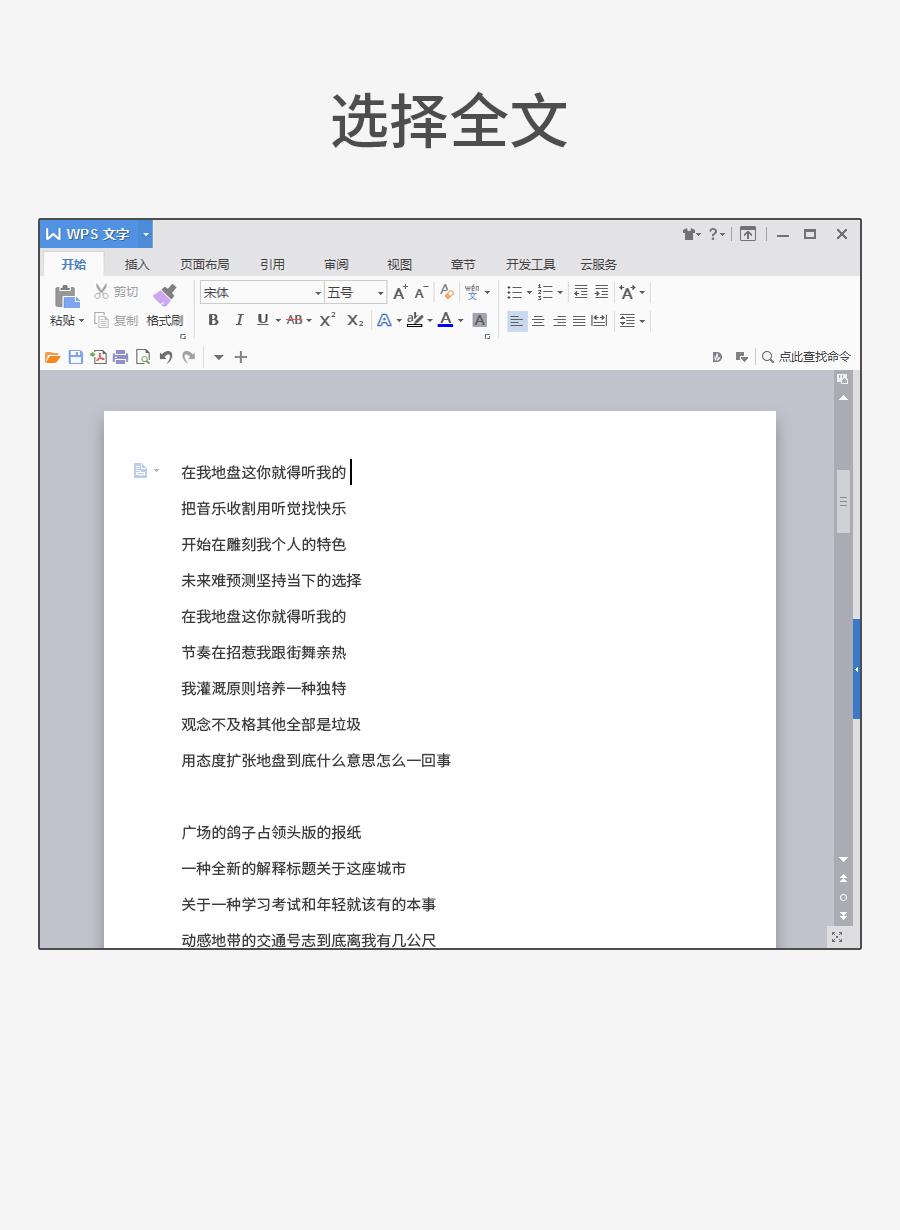Open file with the orange folder icon

[53, 357]
